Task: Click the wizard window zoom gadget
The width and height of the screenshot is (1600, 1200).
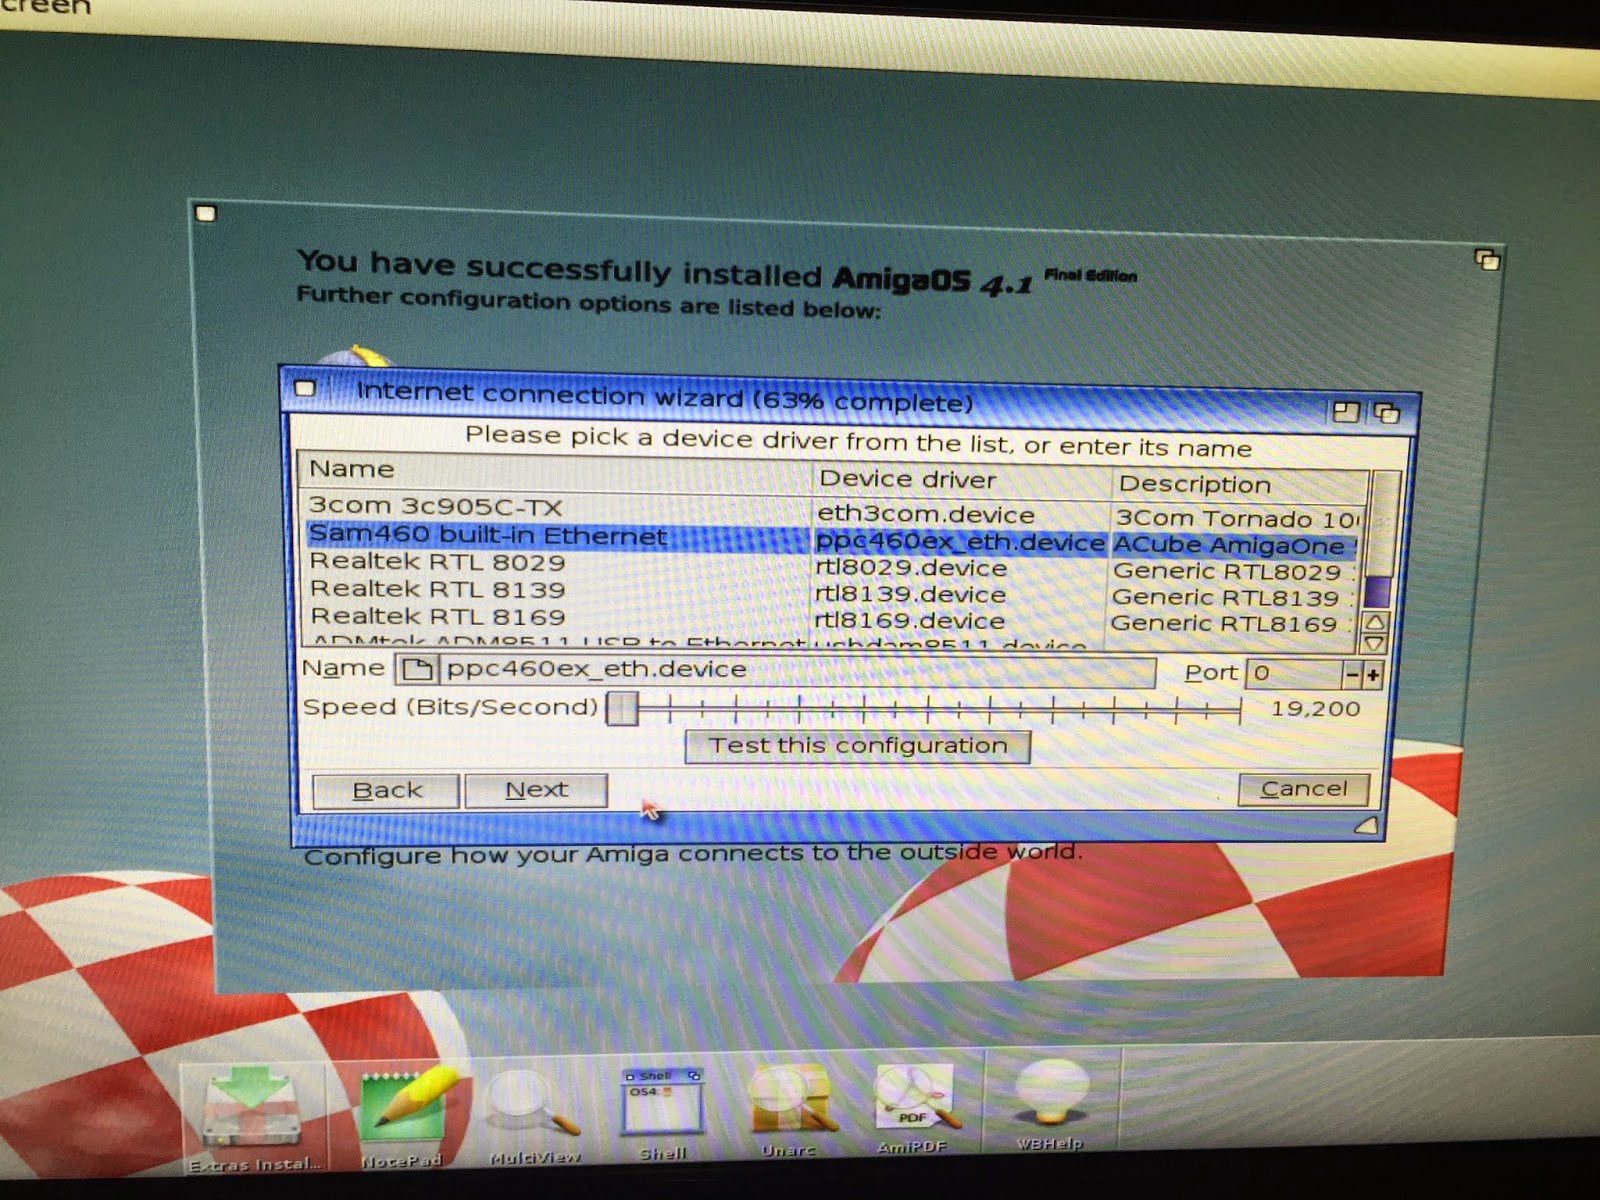Action: click(1346, 411)
